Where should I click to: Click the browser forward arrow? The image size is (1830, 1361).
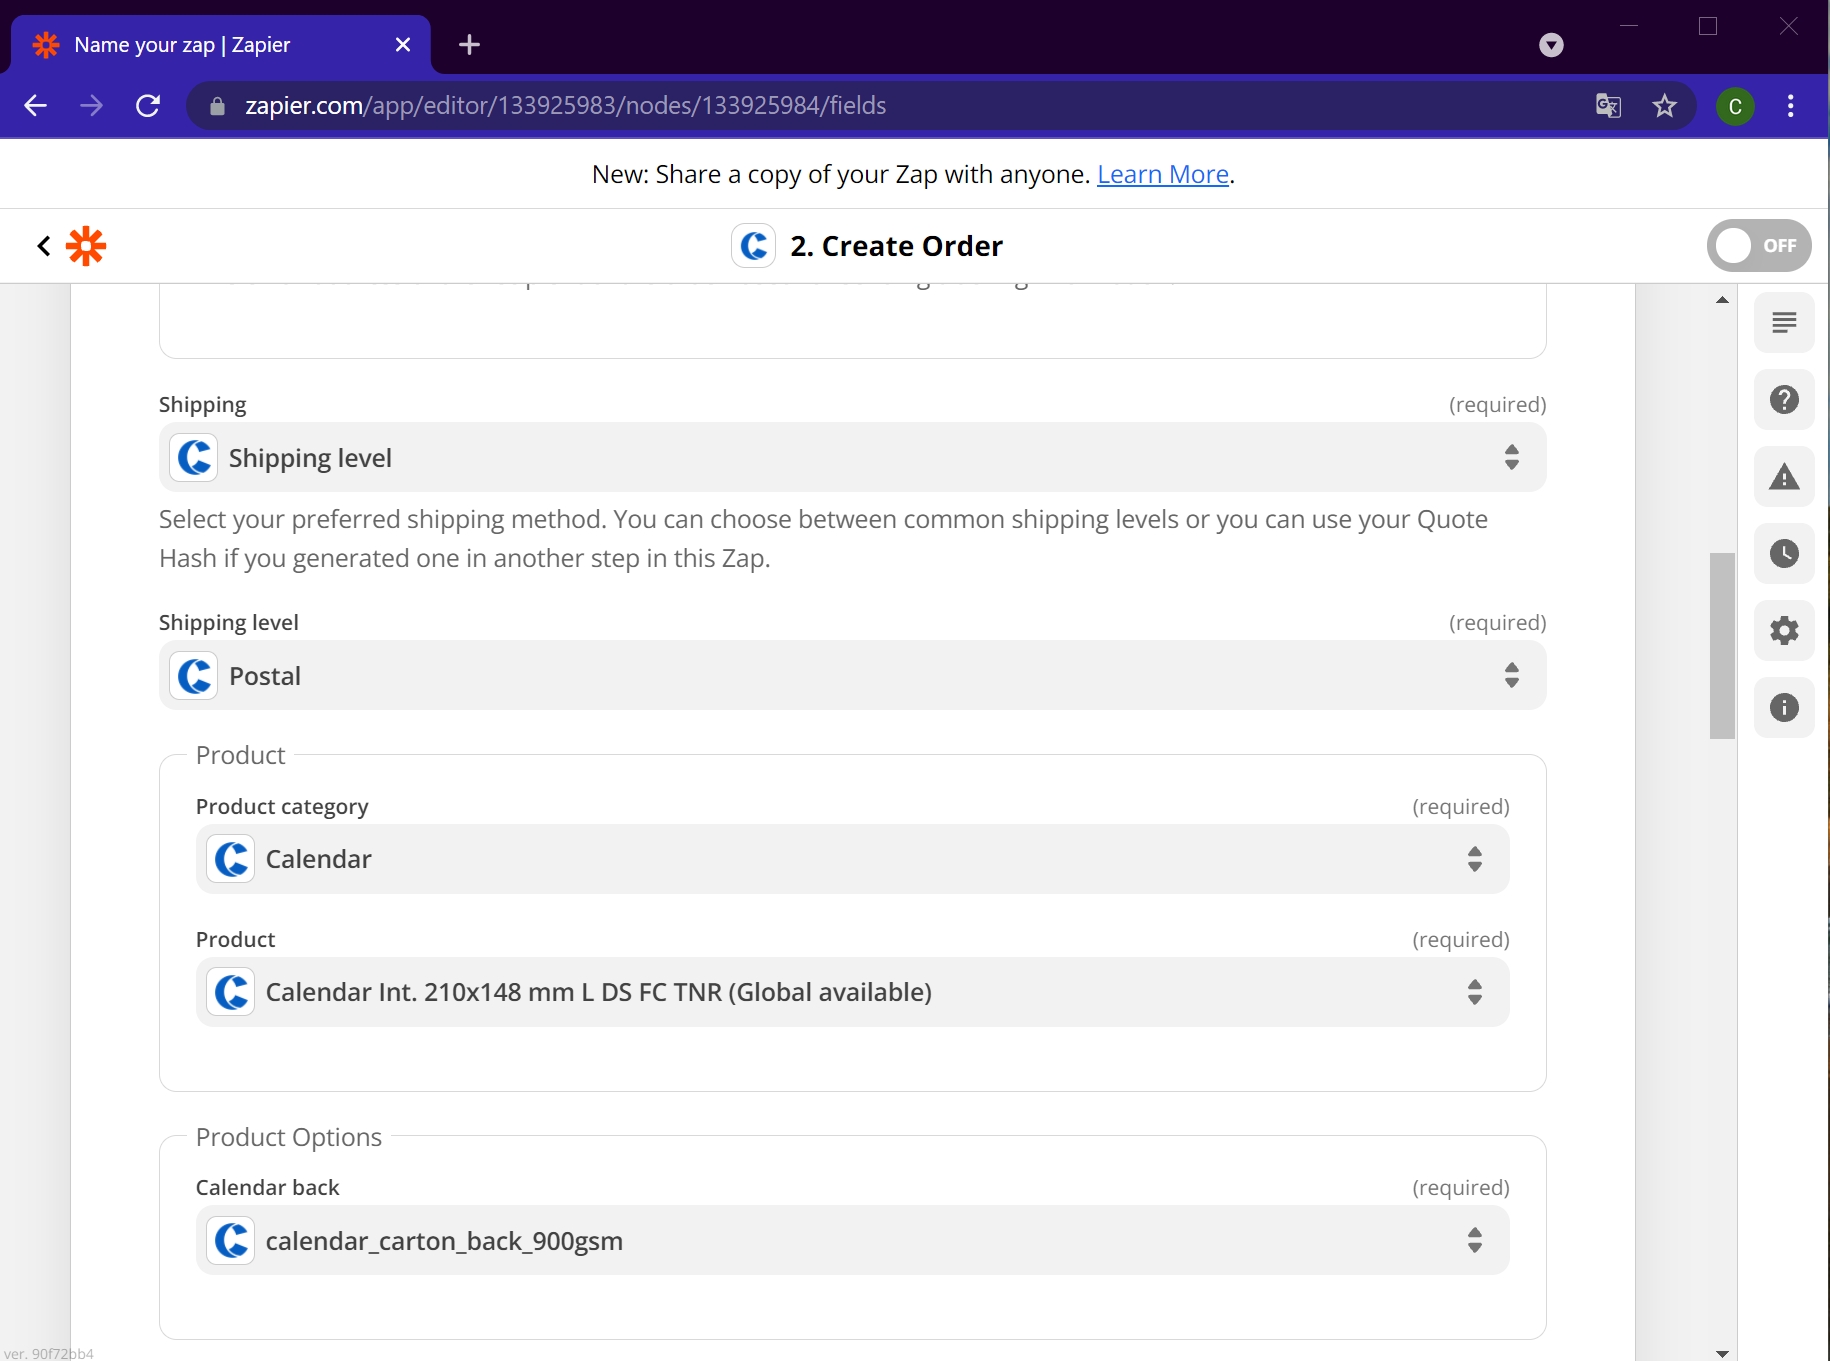tap(91, 106)
